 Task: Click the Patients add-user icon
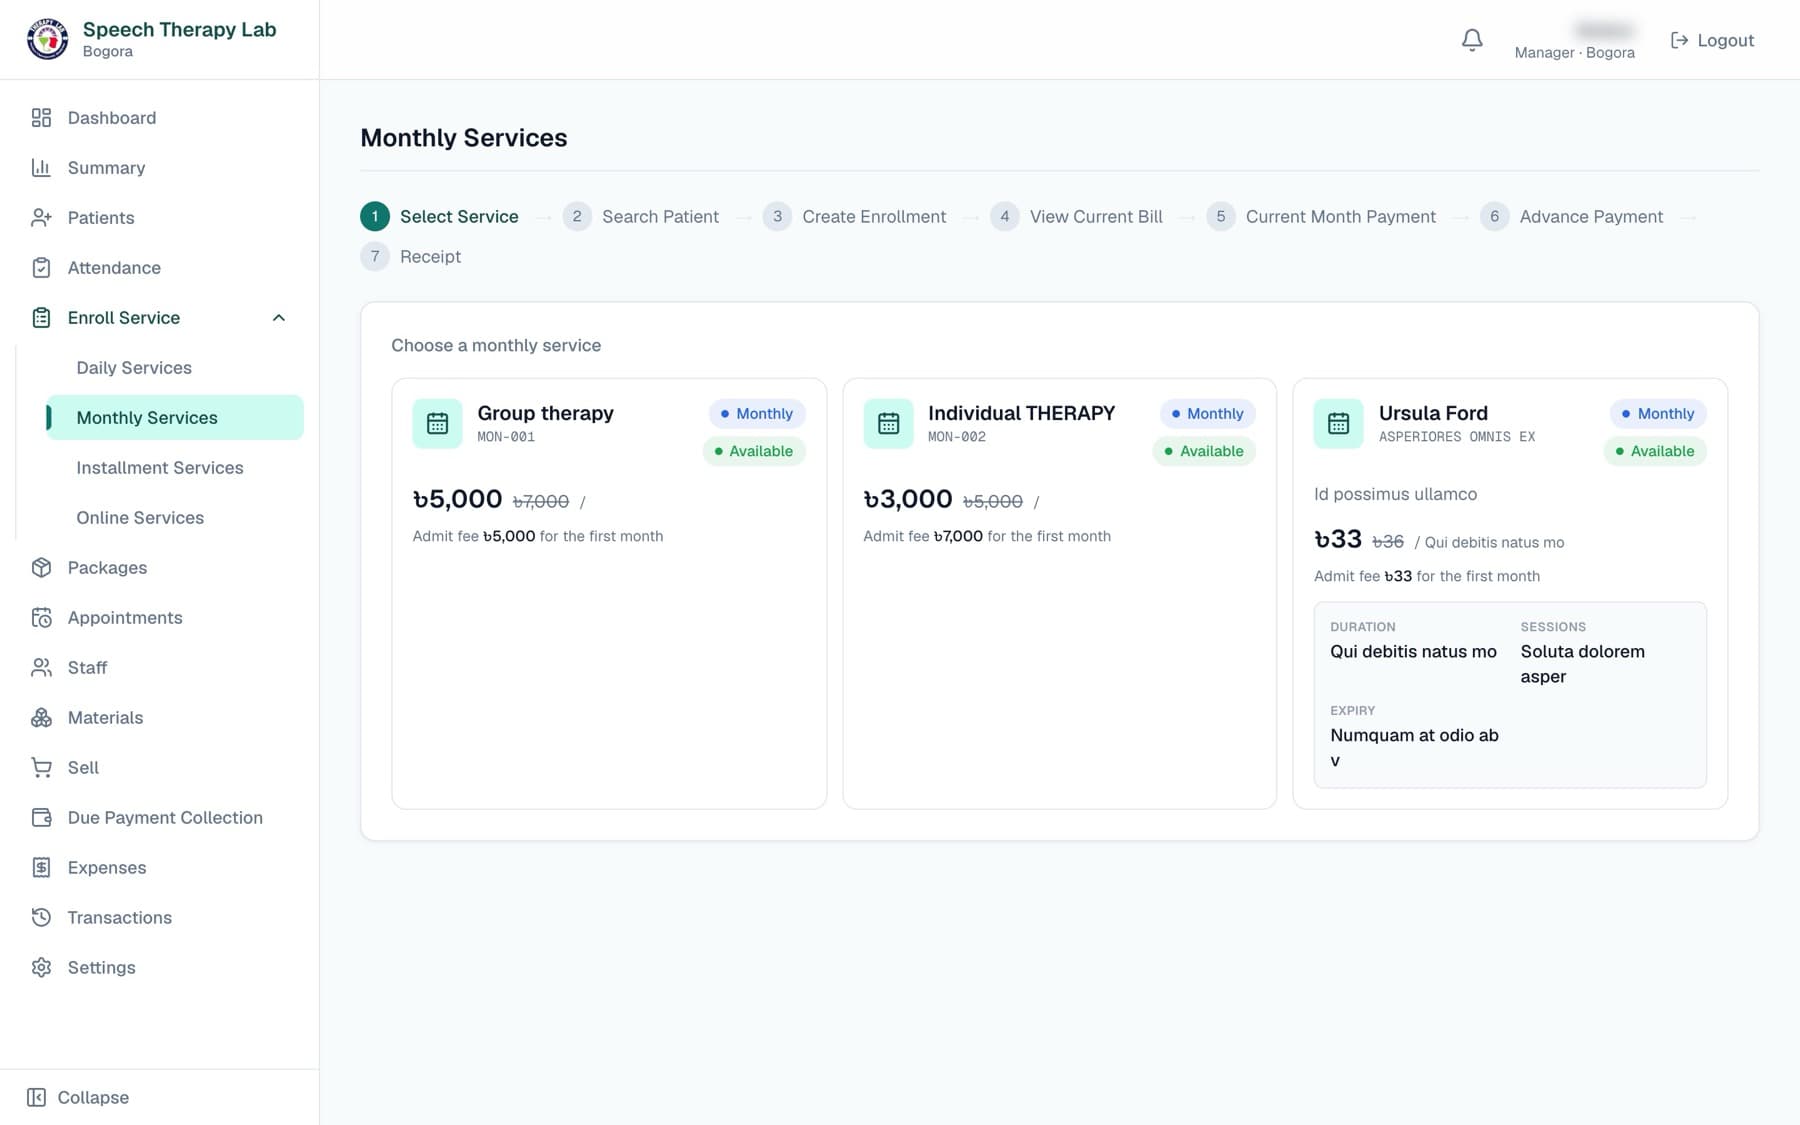[41, 218]
